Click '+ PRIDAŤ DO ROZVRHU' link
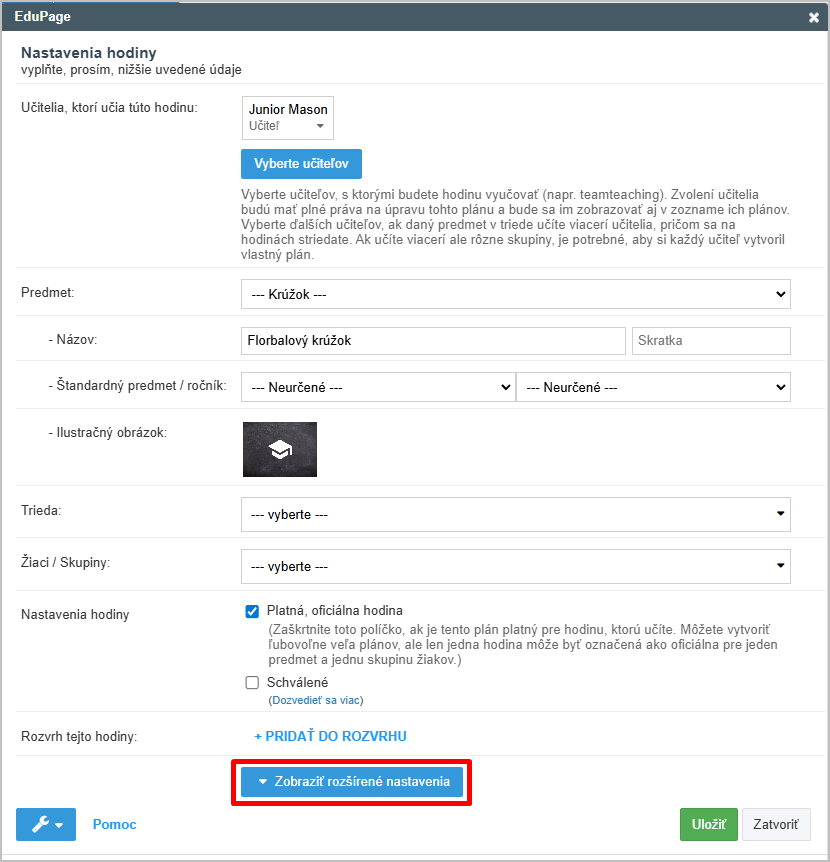Screen dimensions: 830x862 330,737
